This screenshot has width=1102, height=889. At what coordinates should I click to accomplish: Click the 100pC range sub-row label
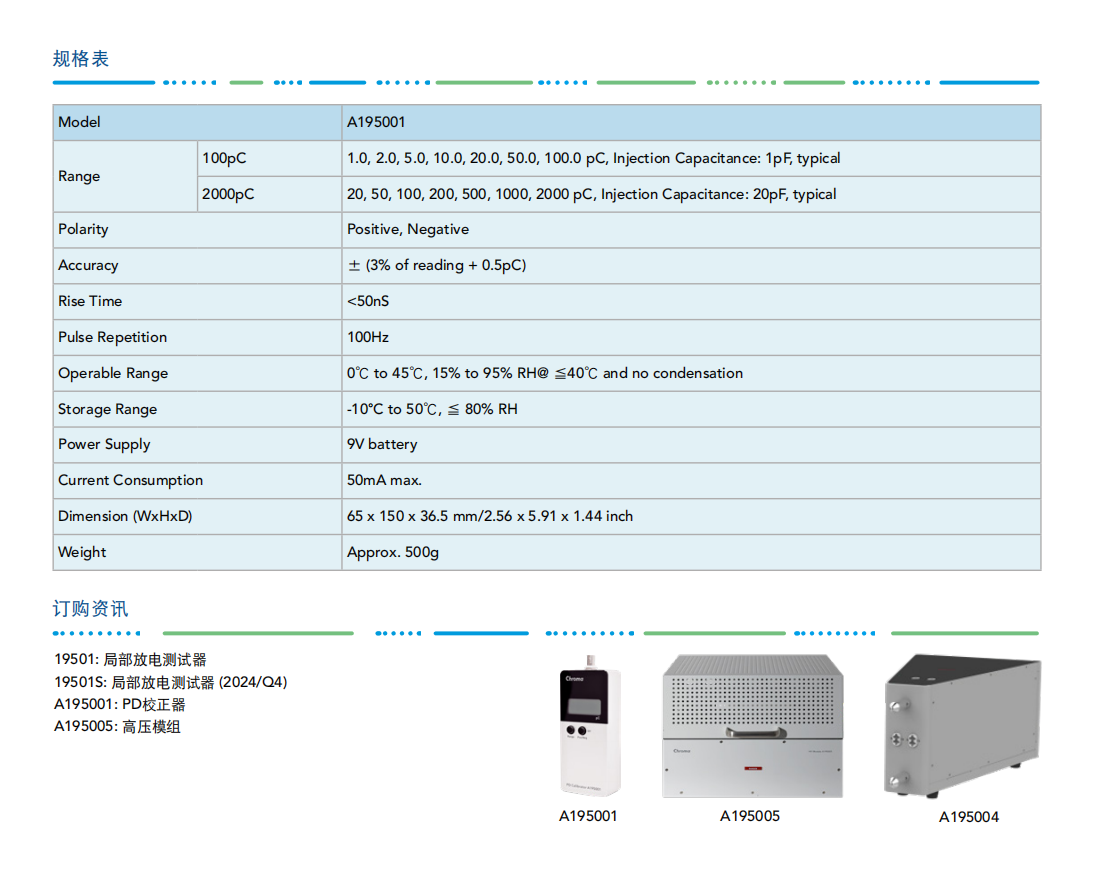tap(223, 158)
